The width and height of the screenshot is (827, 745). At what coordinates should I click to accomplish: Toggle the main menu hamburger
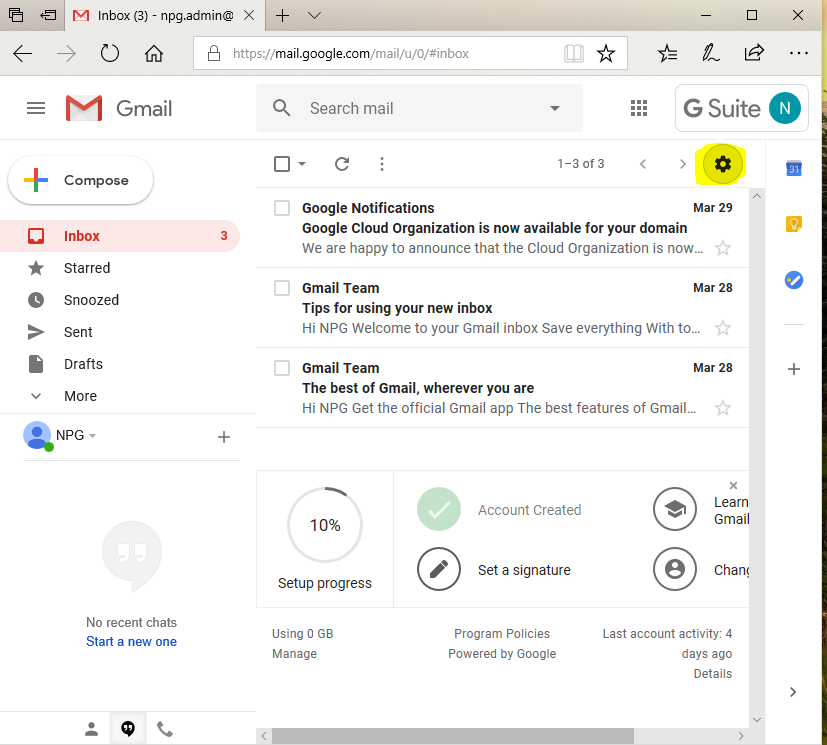coord(36,108)
